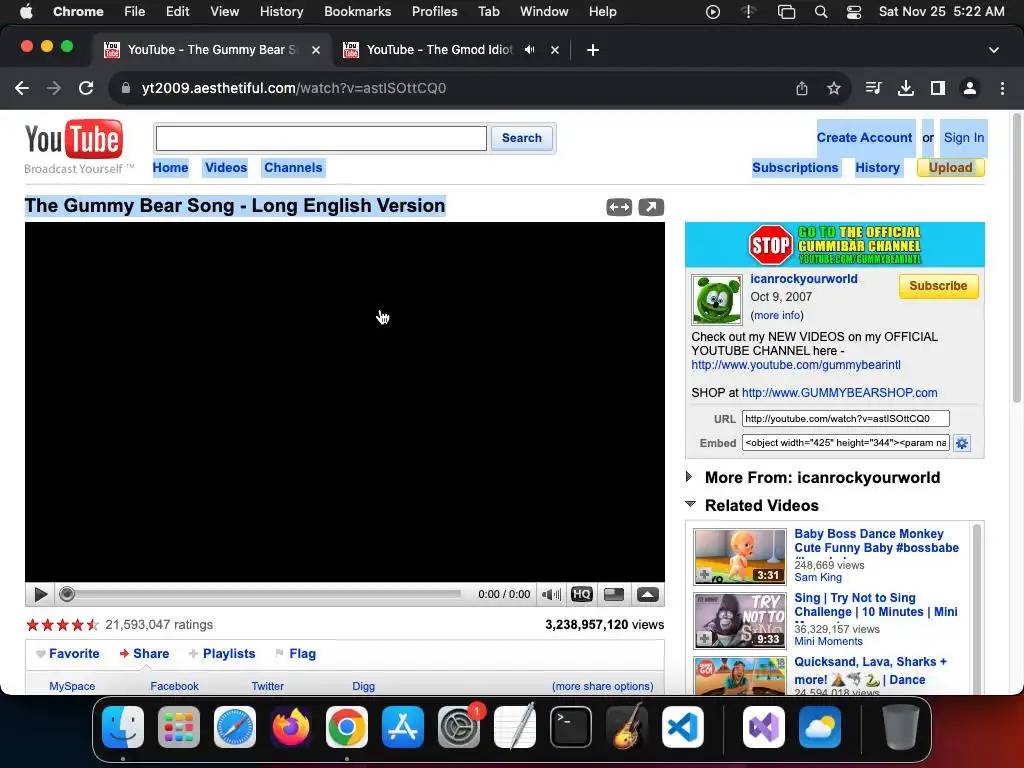Open the Home navigation link

click(x=170, y=168)
